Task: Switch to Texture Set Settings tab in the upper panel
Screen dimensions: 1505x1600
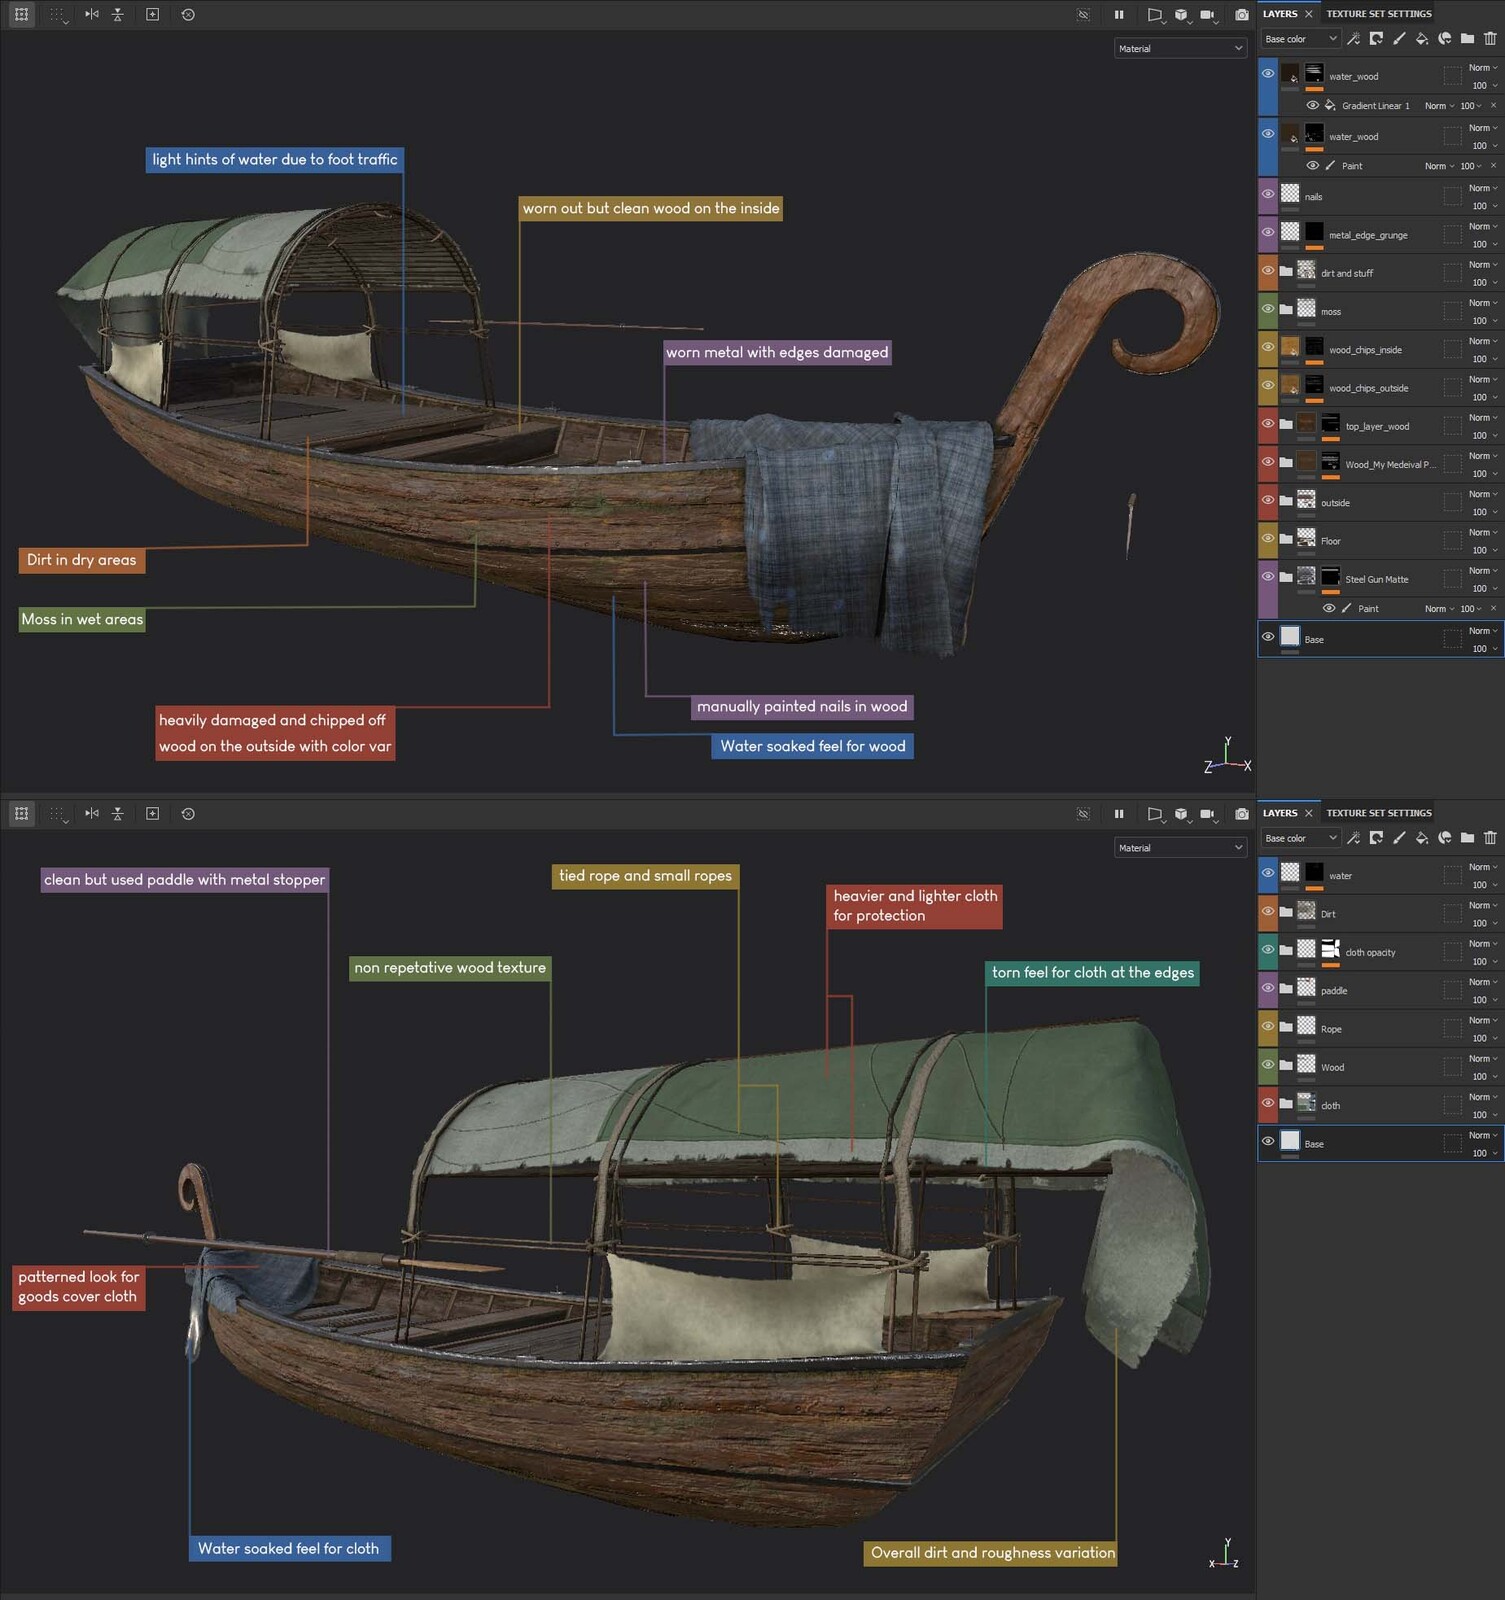Action: pos(1378,14)
